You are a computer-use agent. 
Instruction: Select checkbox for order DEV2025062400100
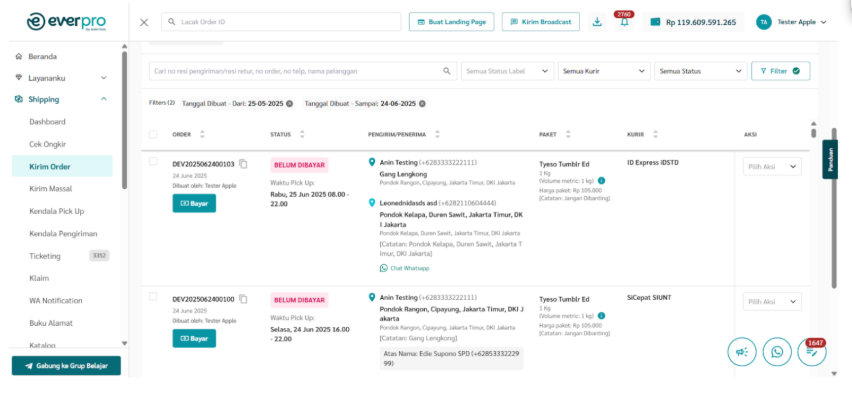click(153, 296)
